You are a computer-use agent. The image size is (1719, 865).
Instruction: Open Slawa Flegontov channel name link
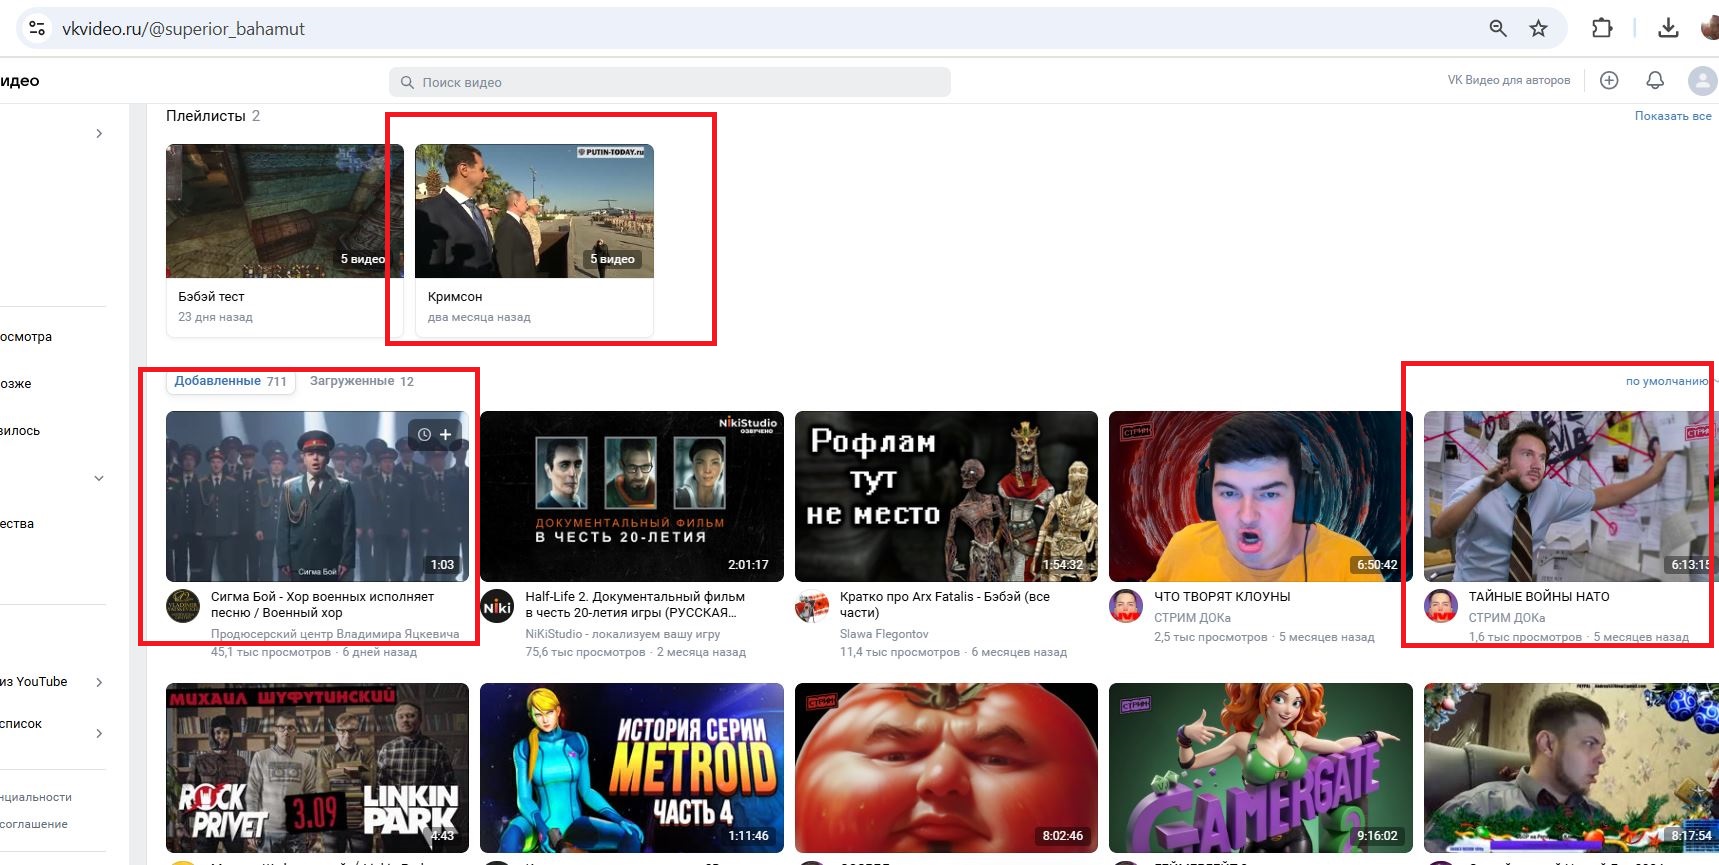pos(884,634)
